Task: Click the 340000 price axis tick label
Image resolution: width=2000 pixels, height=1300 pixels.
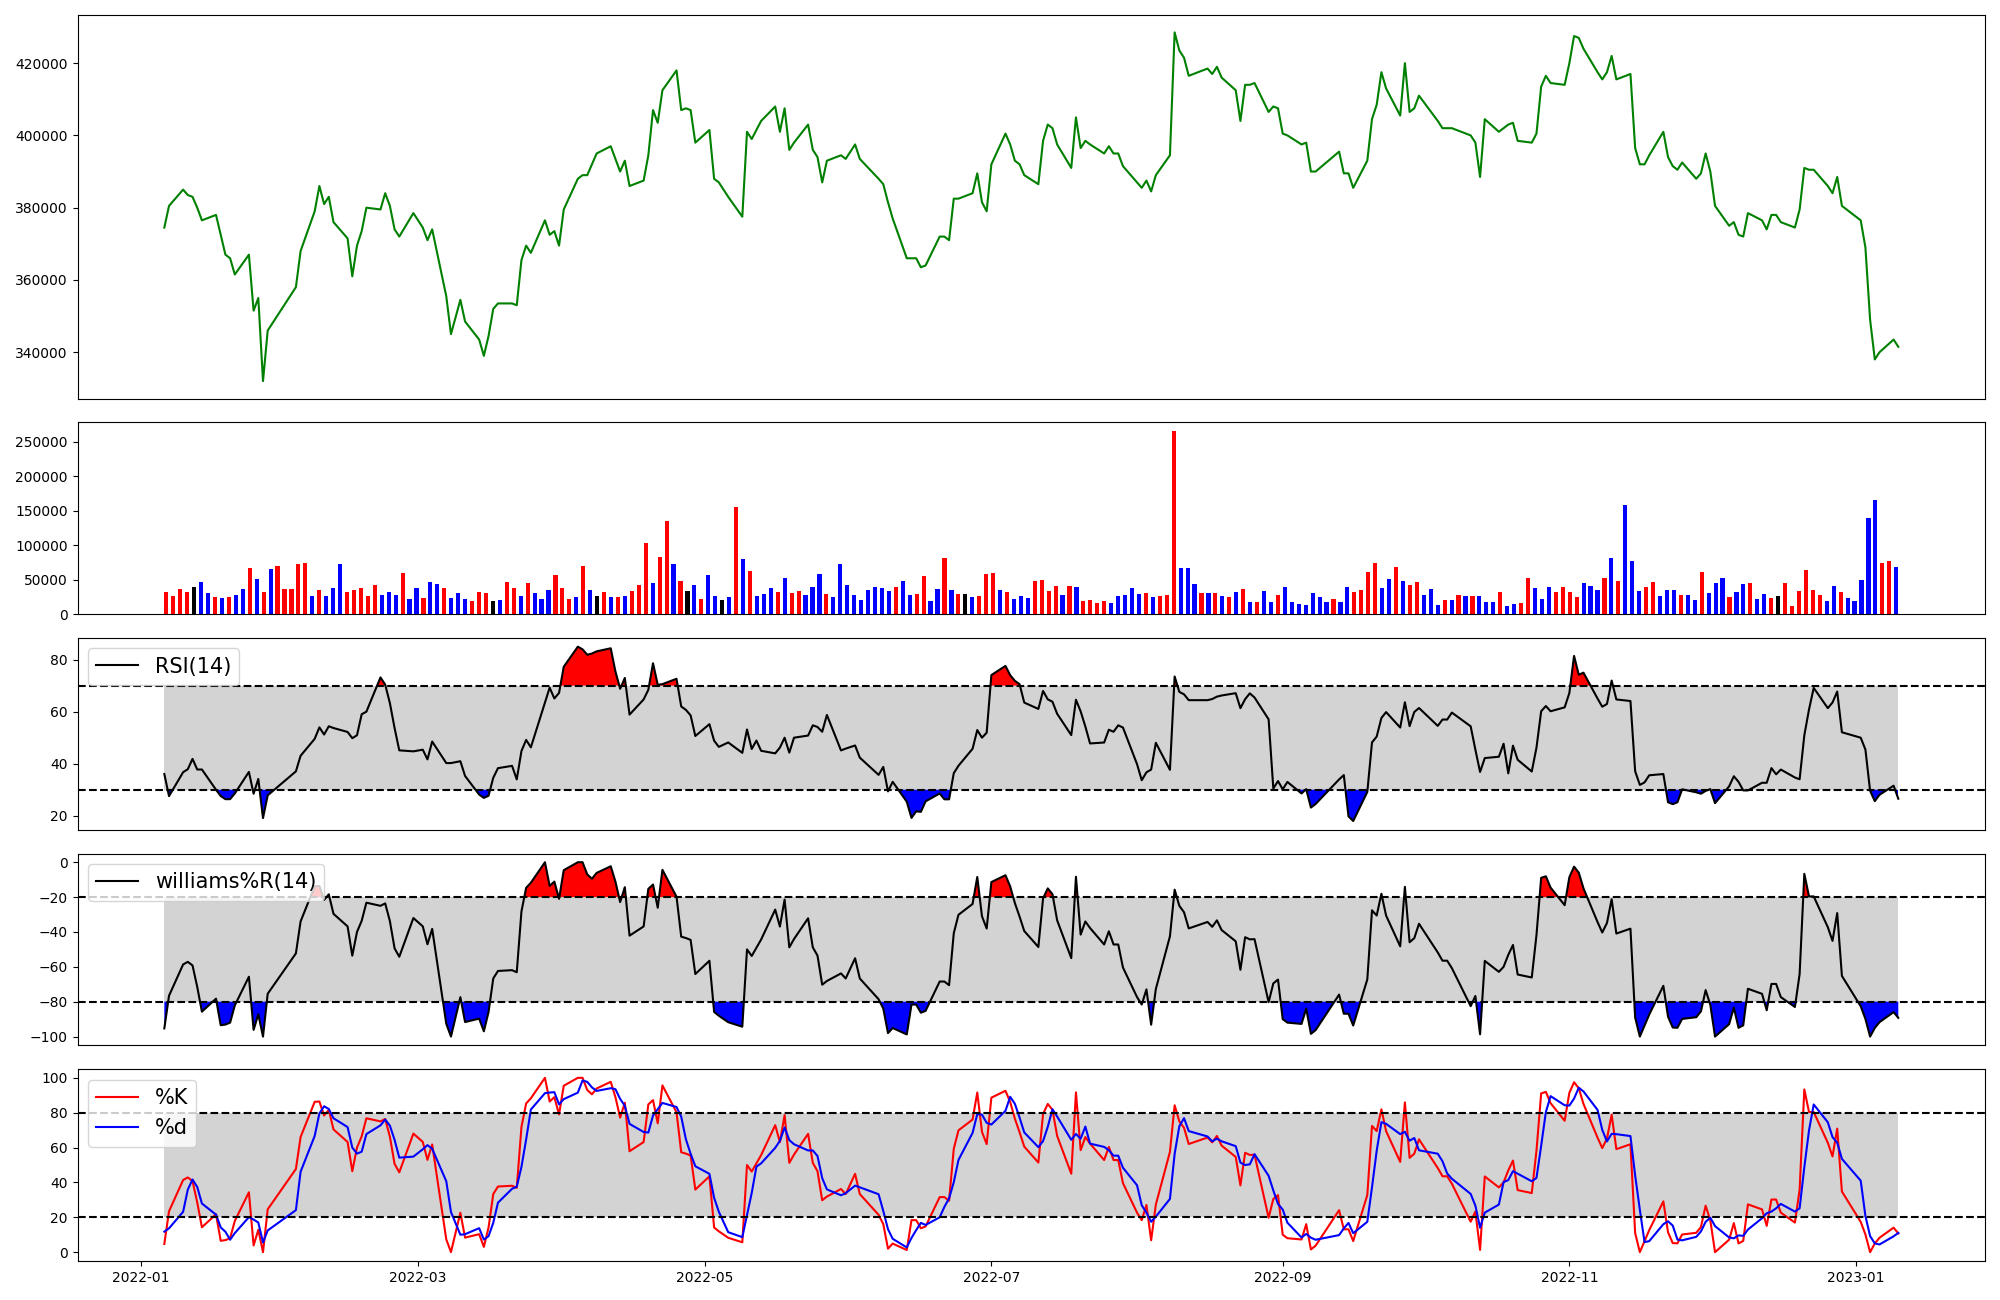Action: coord(41,353)
